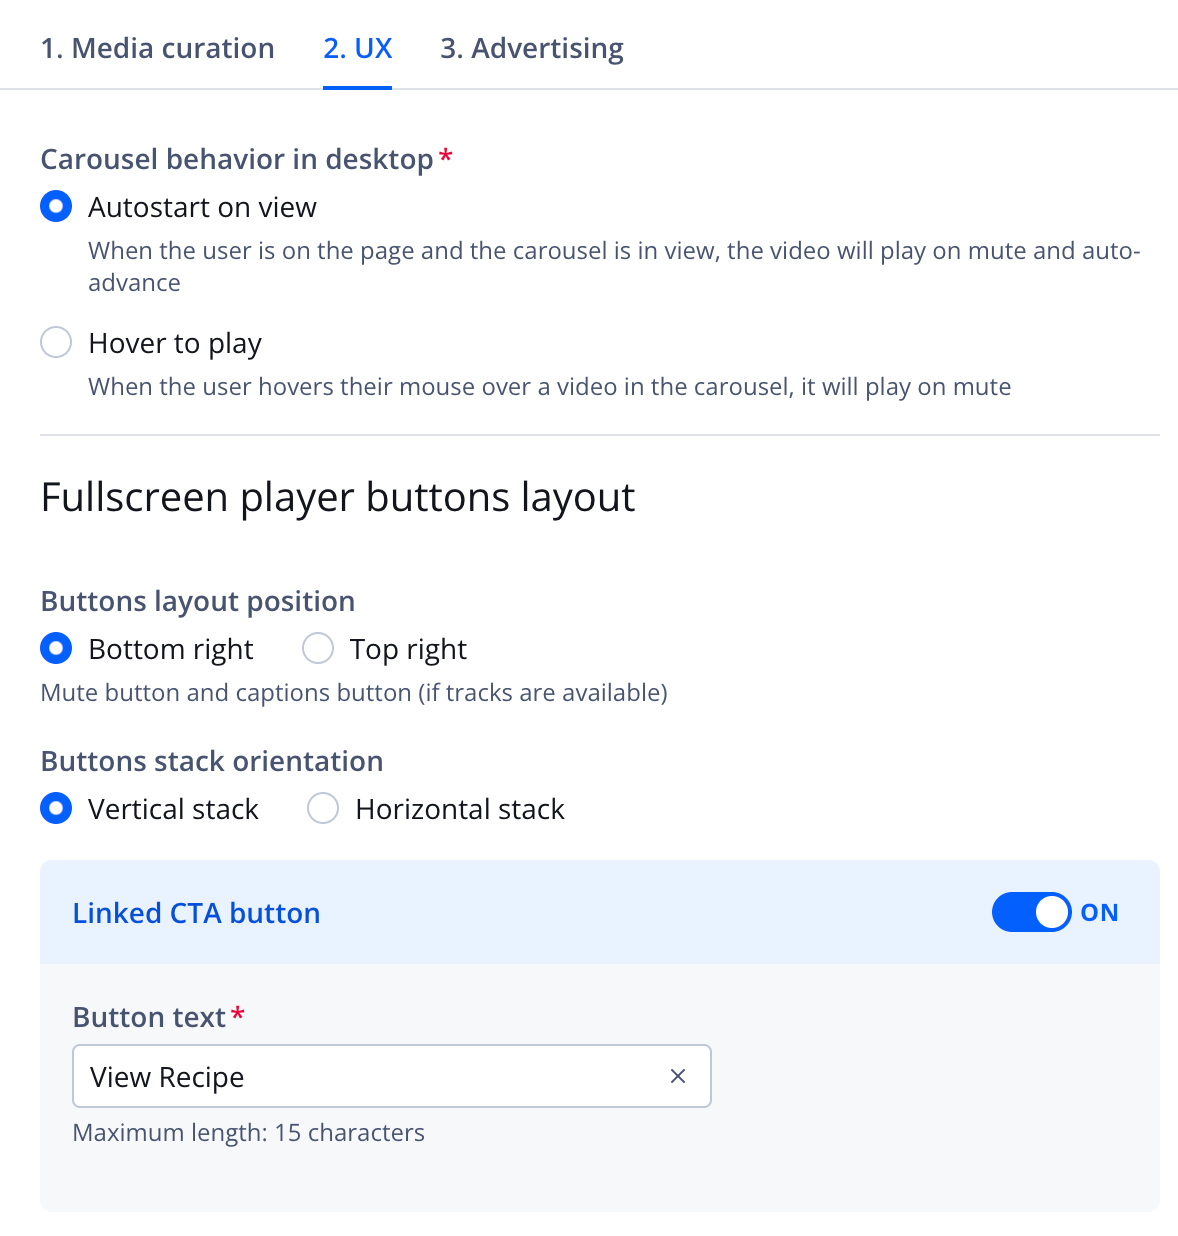The image size is (1178, 1236).
Task: Click the Buttons layout position label
Action: 197,601
